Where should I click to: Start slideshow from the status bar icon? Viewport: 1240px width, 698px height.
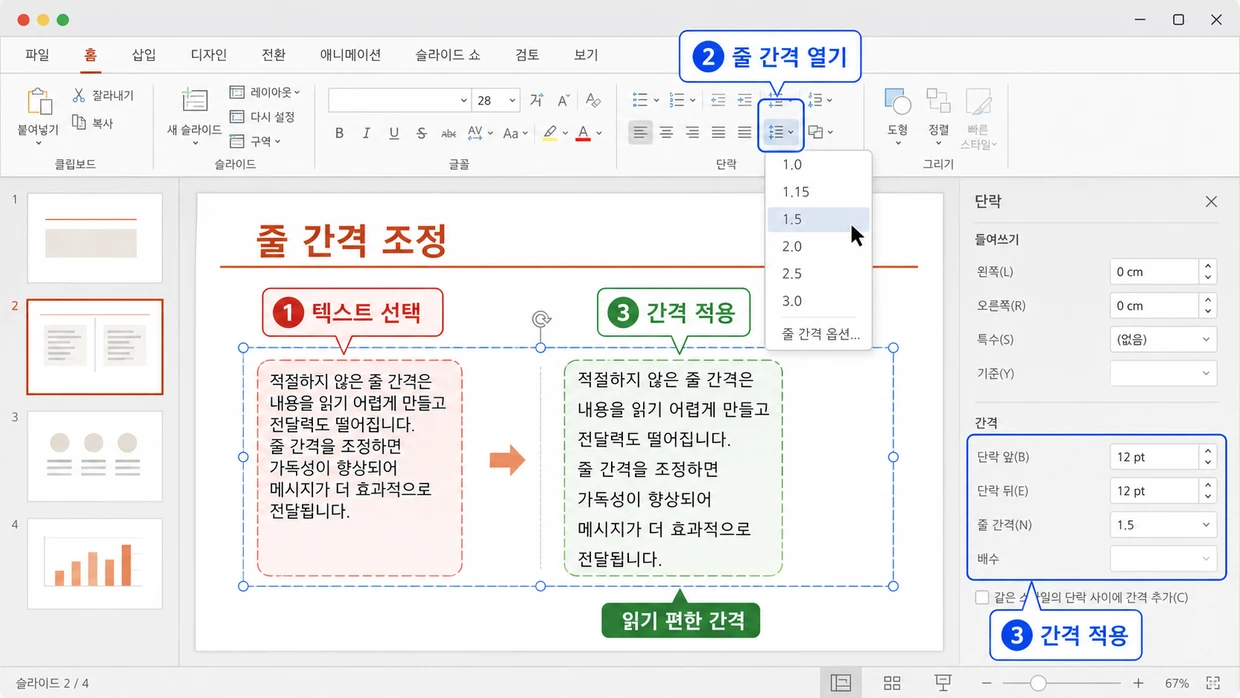pos(942,683)
